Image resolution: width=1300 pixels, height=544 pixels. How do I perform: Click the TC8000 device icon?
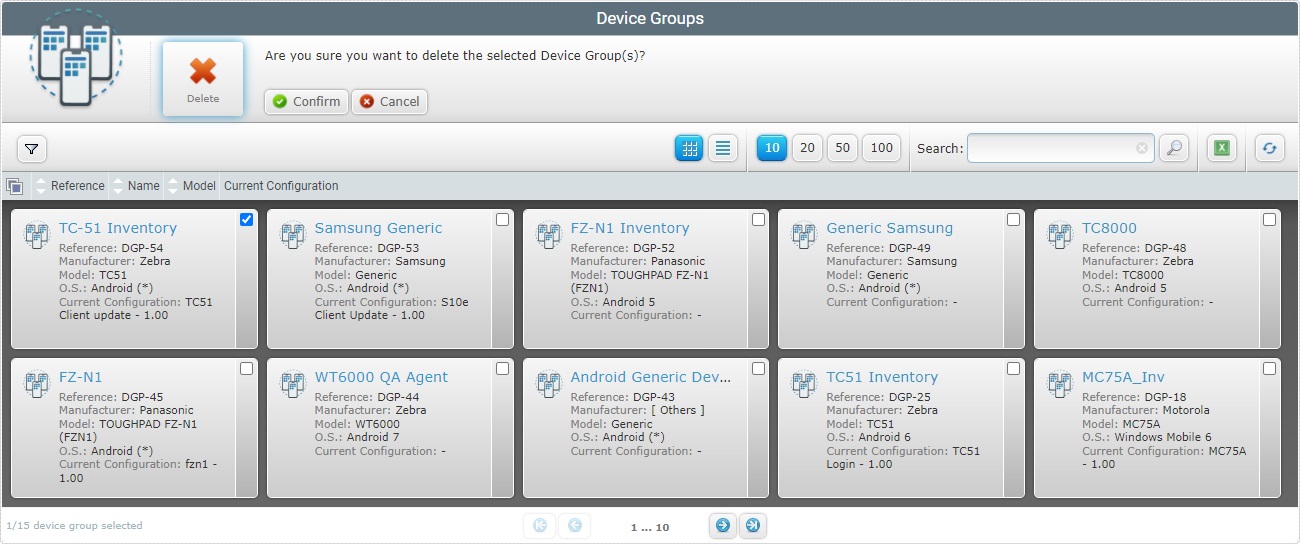pyautogui.click(x=1060, y=235)
